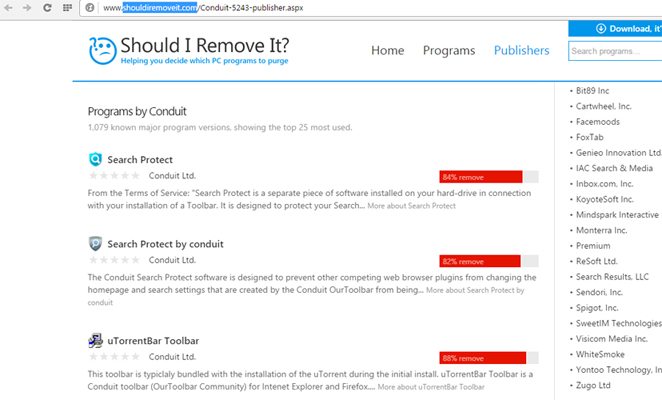Click the star rating under Search Protect
This screenshot has height=400, width=662.
click(x=114, y=176)
